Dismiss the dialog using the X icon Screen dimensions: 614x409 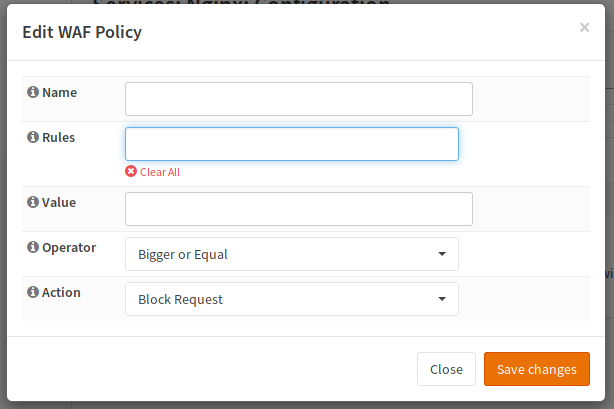click(x=584, y=28)
